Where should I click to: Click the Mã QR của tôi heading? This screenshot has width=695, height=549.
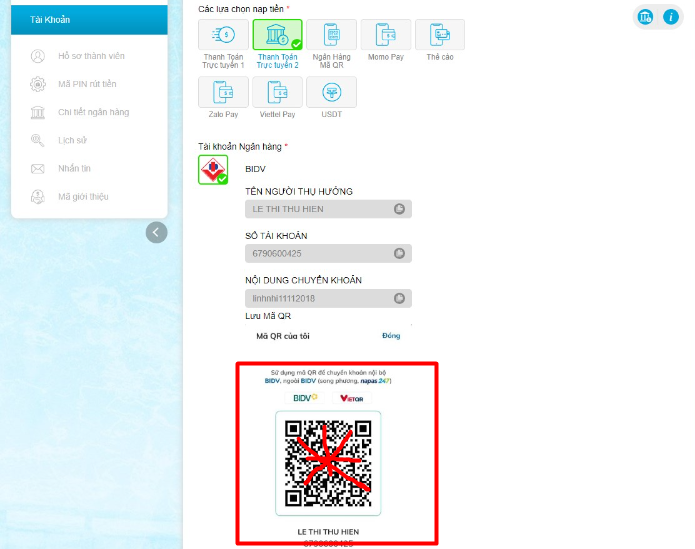click(283, 336)
